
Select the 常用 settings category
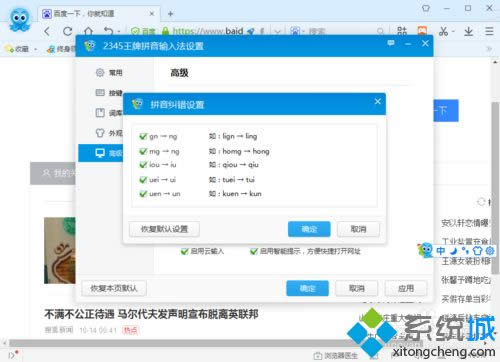tap(110, 73)
